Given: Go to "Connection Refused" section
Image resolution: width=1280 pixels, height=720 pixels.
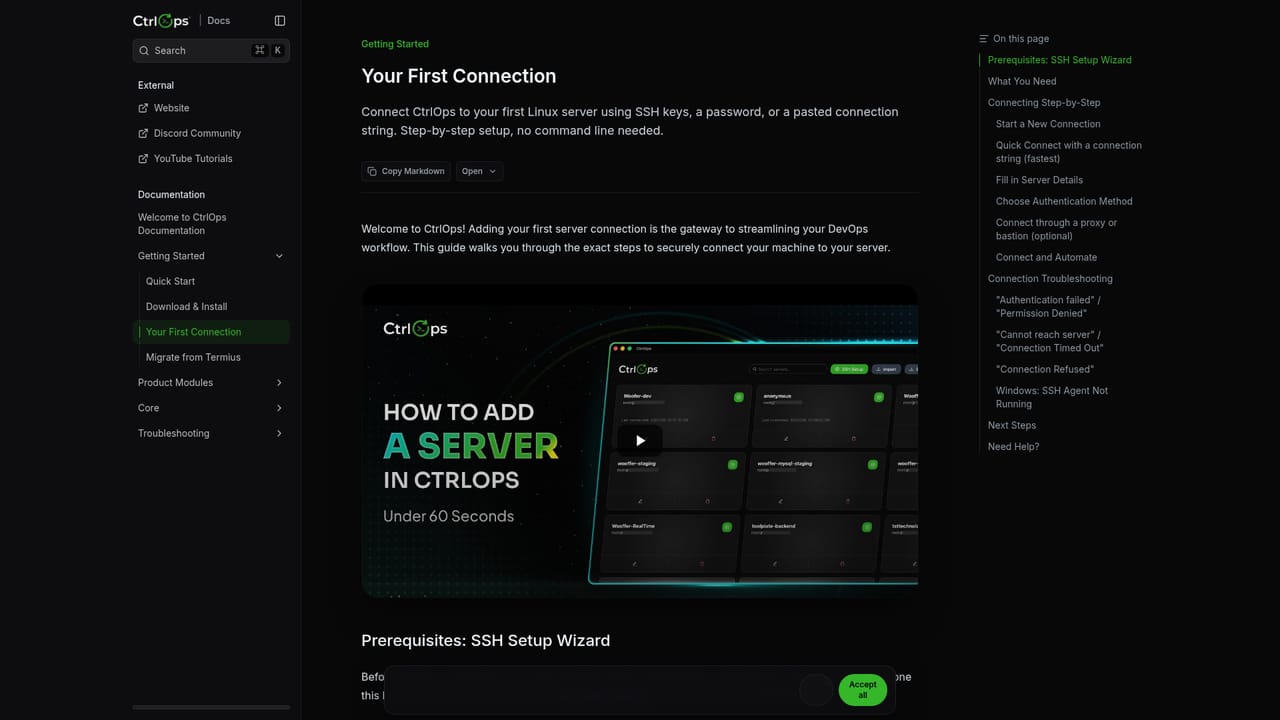Looking at the screenshot, I should [x=1044, y=370].
